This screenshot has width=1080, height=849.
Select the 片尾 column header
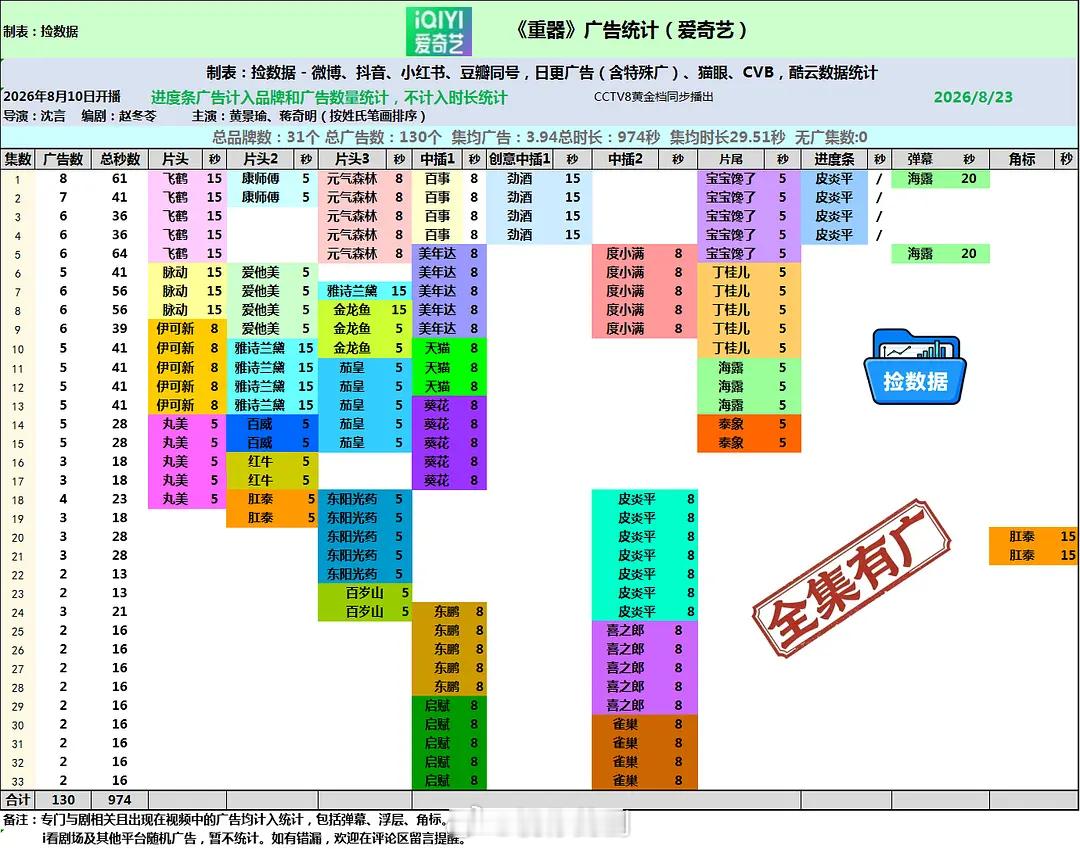click(x=731, y=159)
